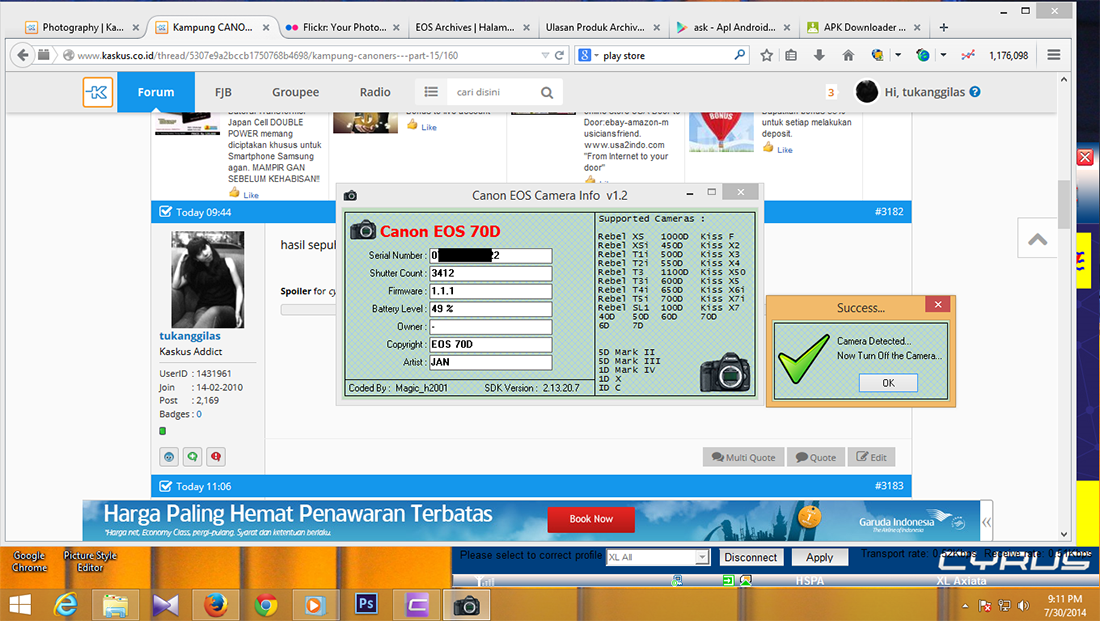Open Radio menu item
Image resolution: width=1100 pixels, height=621 pixels.
click(375, 92)
